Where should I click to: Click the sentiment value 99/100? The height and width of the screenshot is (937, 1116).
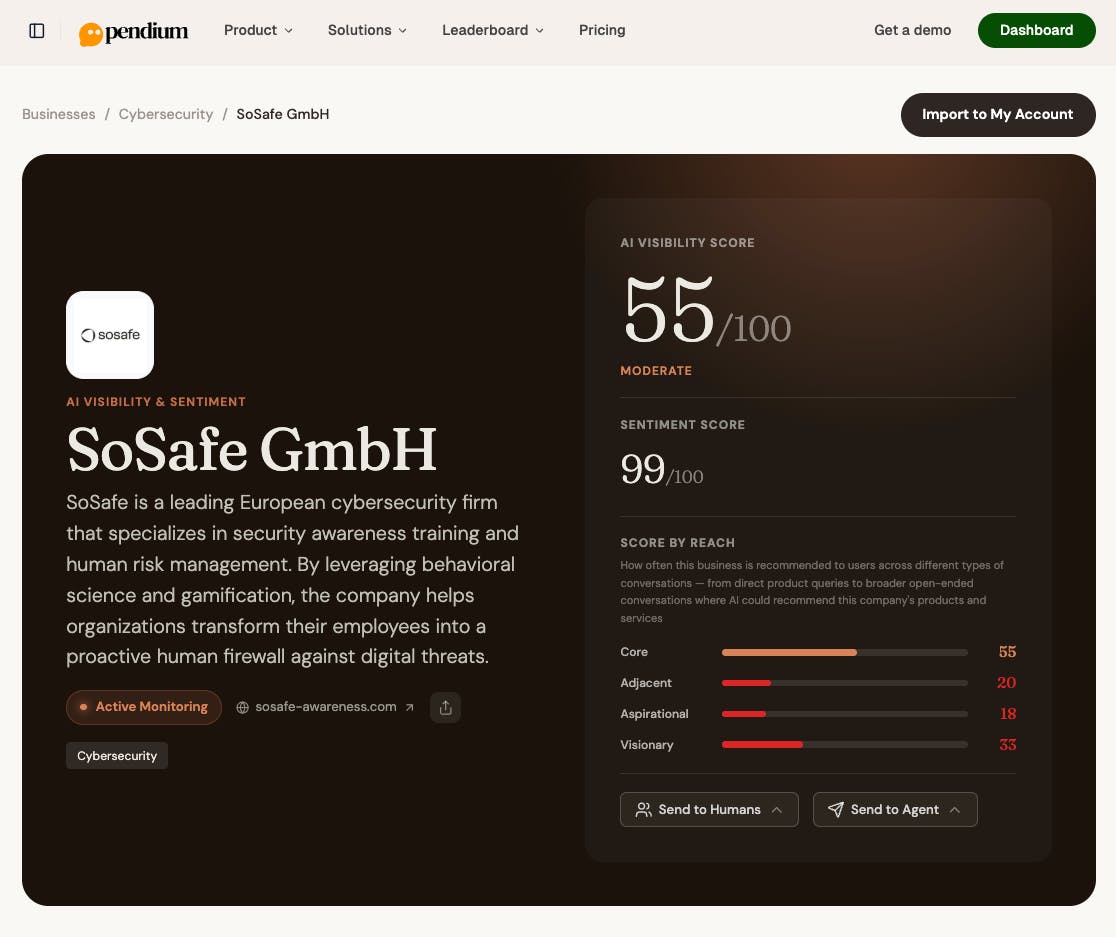click(x=662, y=470)
